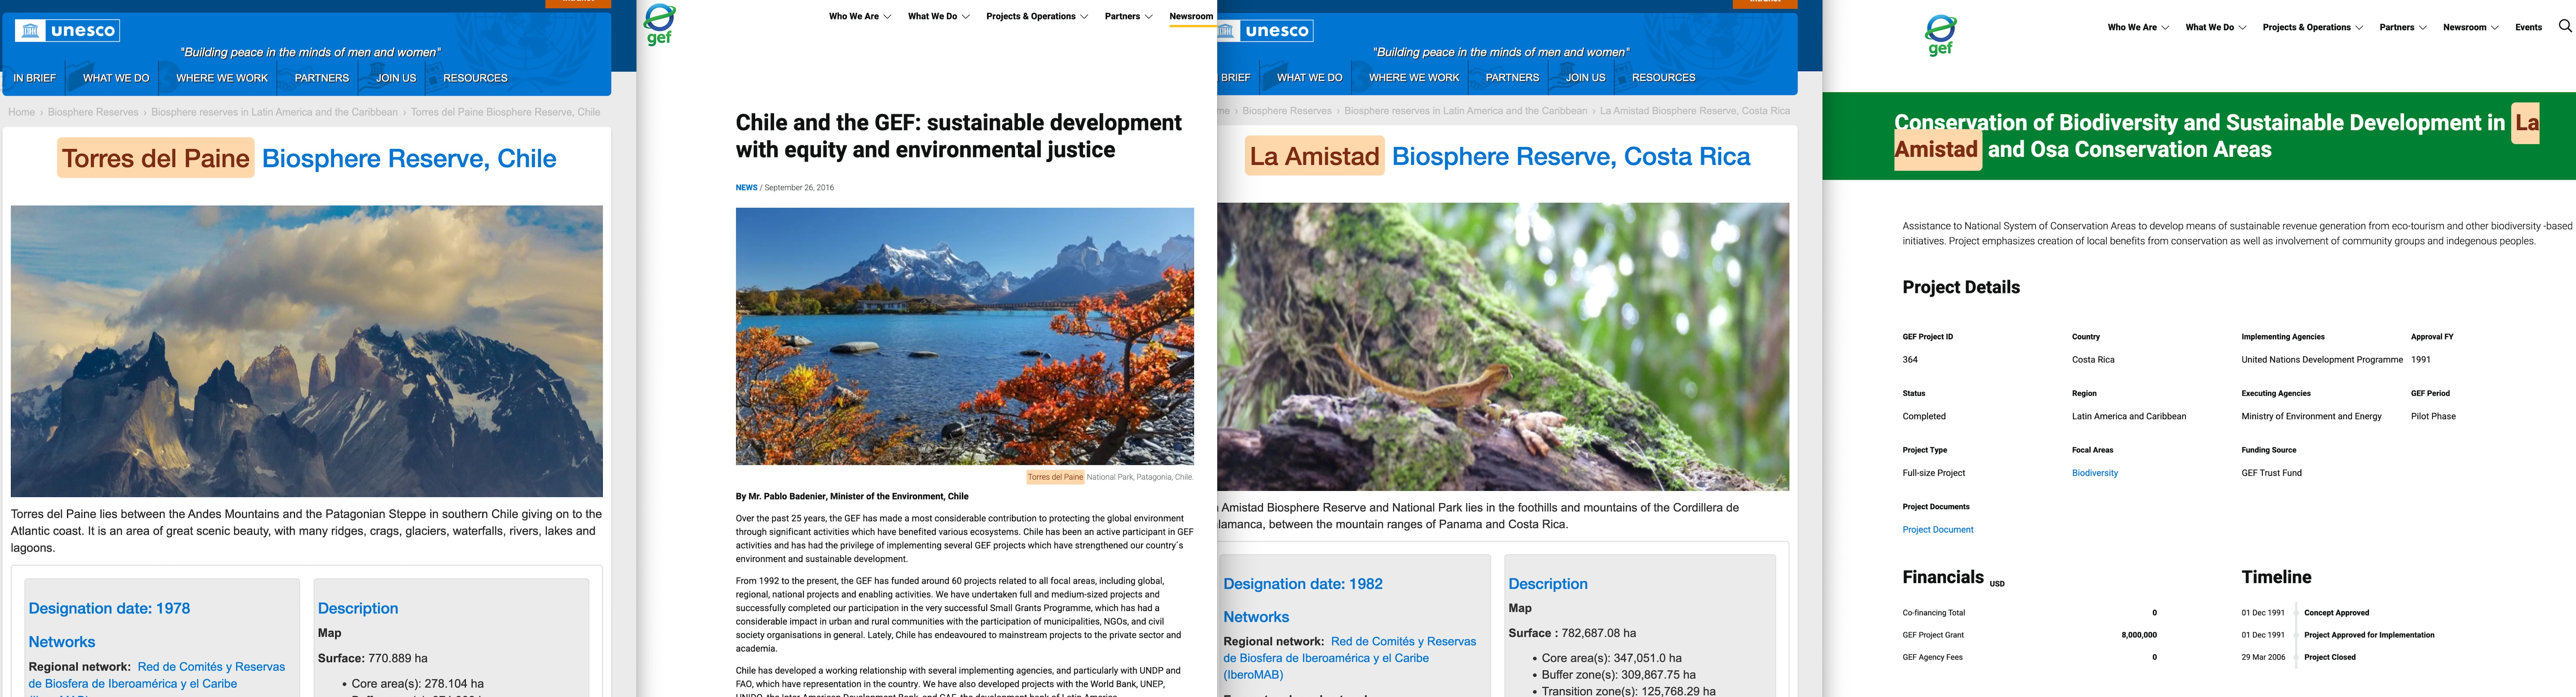The image size is (2576, 697).
Task: Open Biosphere Reserves breadcrumb on La Amistad page
Action: (1287, 111)
